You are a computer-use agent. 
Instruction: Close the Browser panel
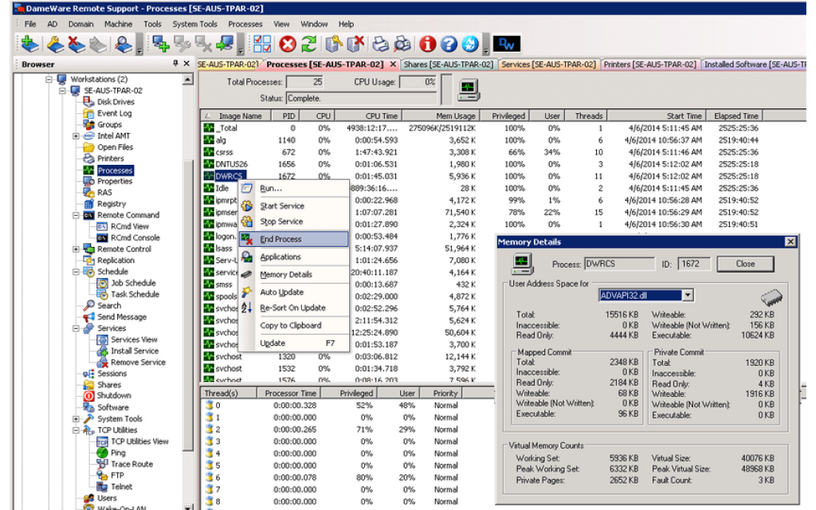tap(187, 63)
